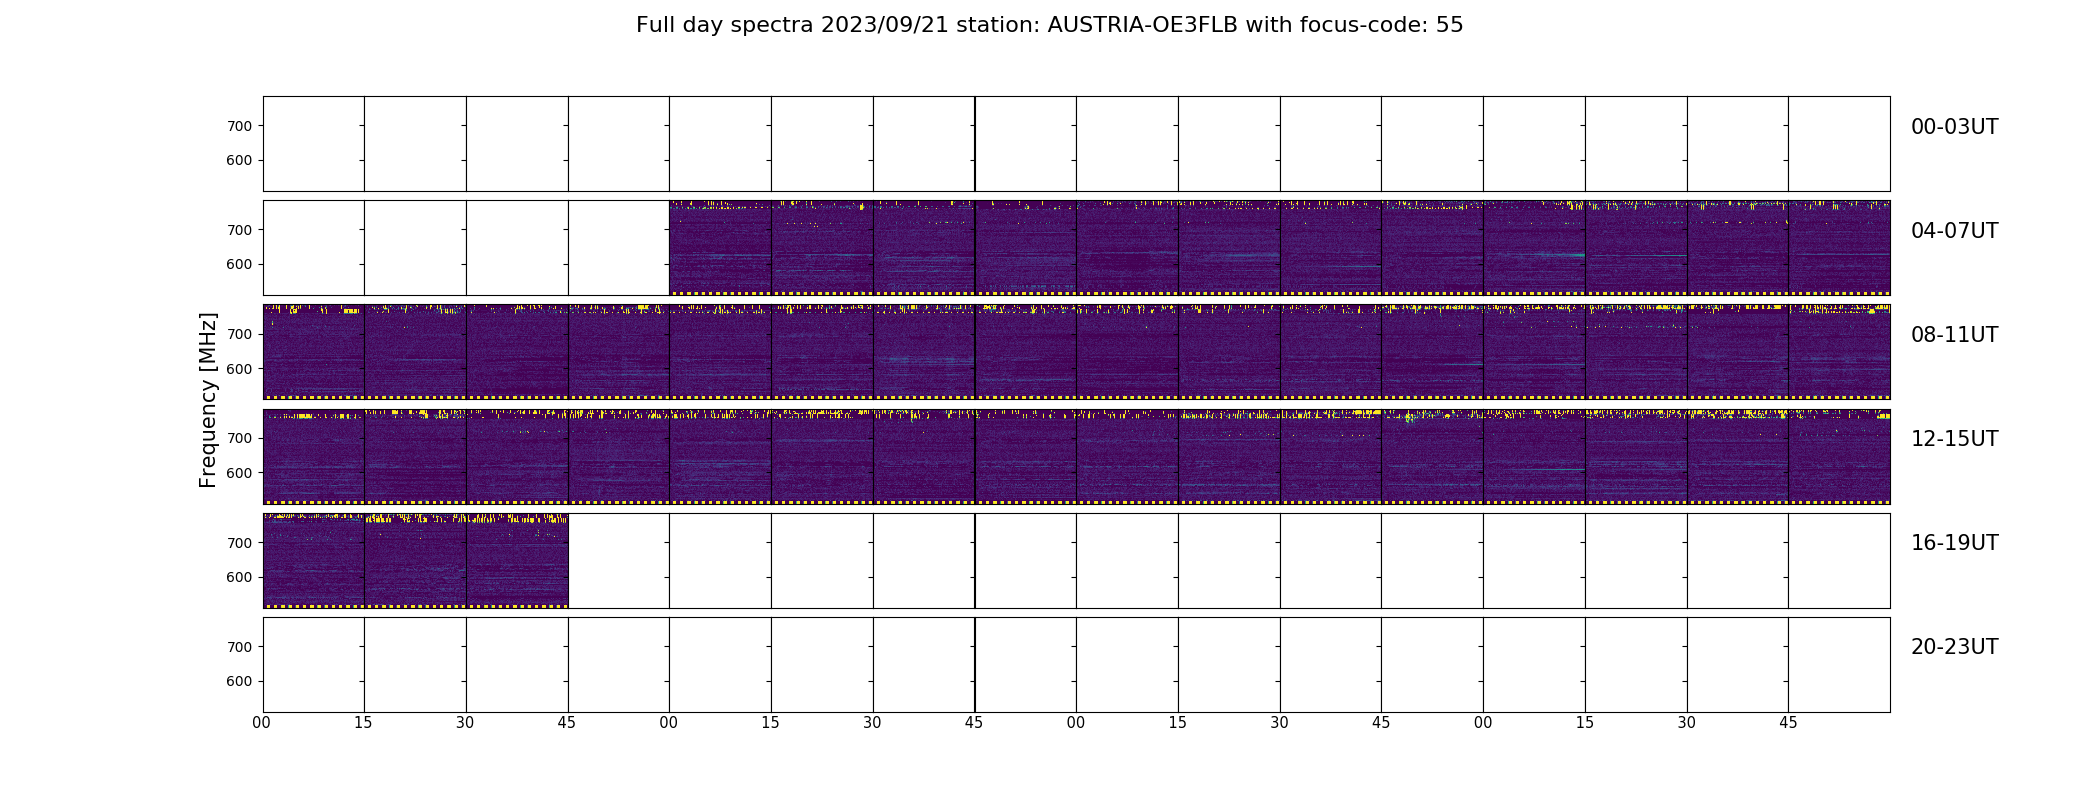Click the 00-03UT row label

pyautogui.click(x=1954, y=127)
